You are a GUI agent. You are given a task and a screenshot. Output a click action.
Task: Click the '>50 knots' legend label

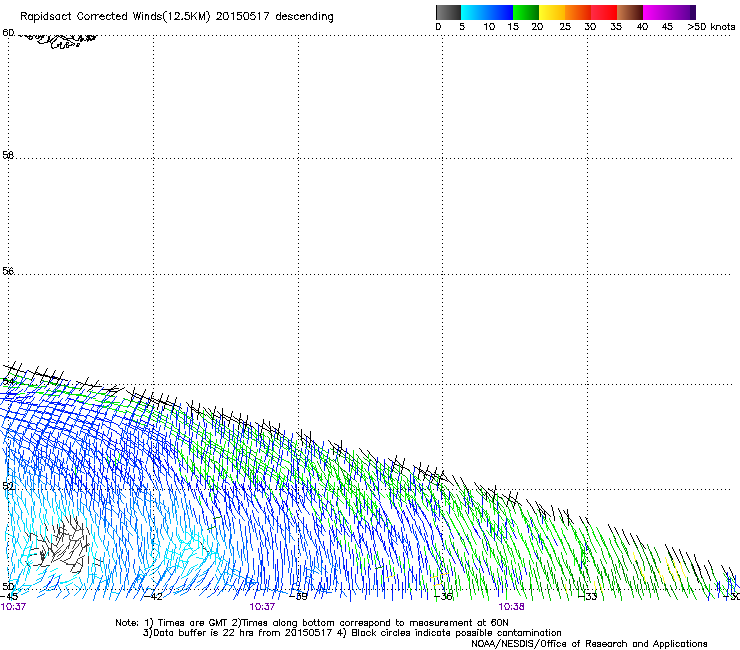tap(711, 27)
